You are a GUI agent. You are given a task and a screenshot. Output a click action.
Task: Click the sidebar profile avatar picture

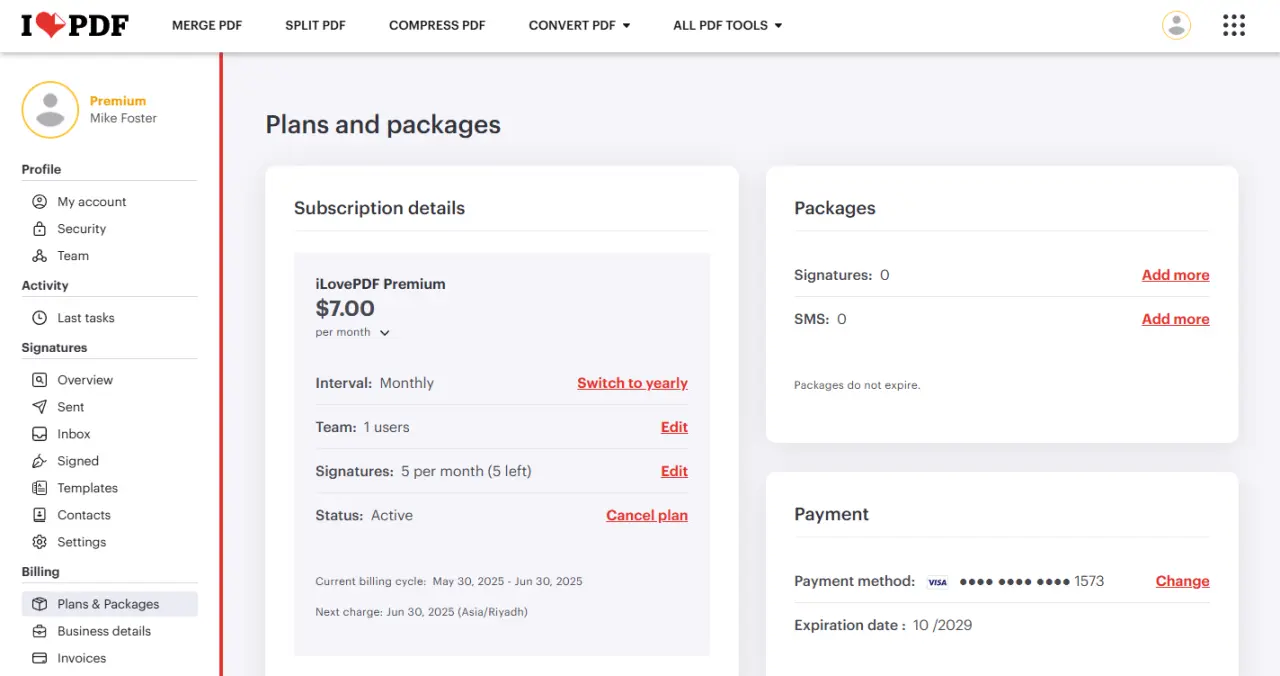coord(50,110)
